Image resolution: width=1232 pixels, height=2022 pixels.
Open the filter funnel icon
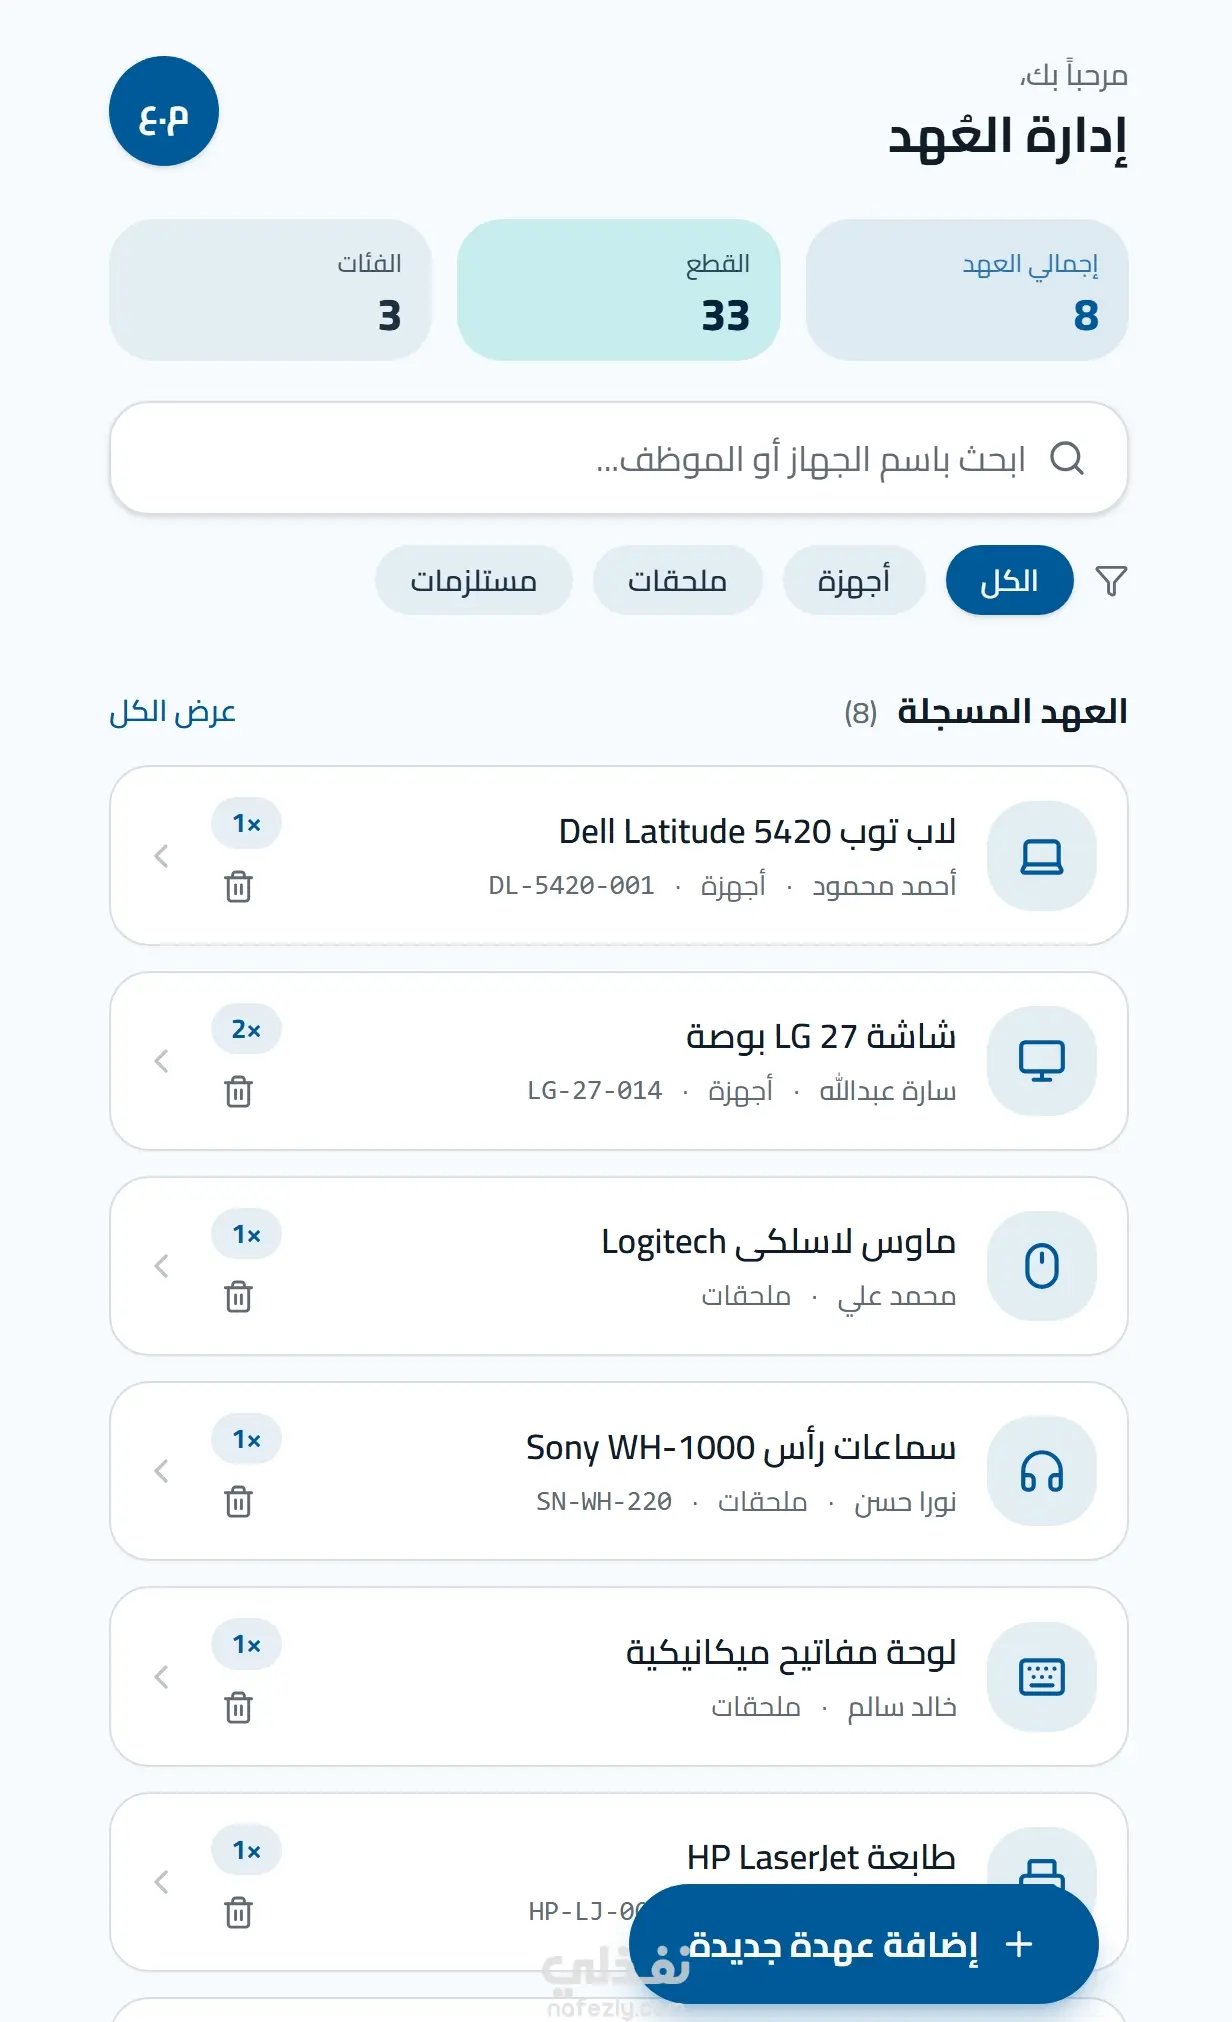pyautogui.click(x=1111, y=581)
